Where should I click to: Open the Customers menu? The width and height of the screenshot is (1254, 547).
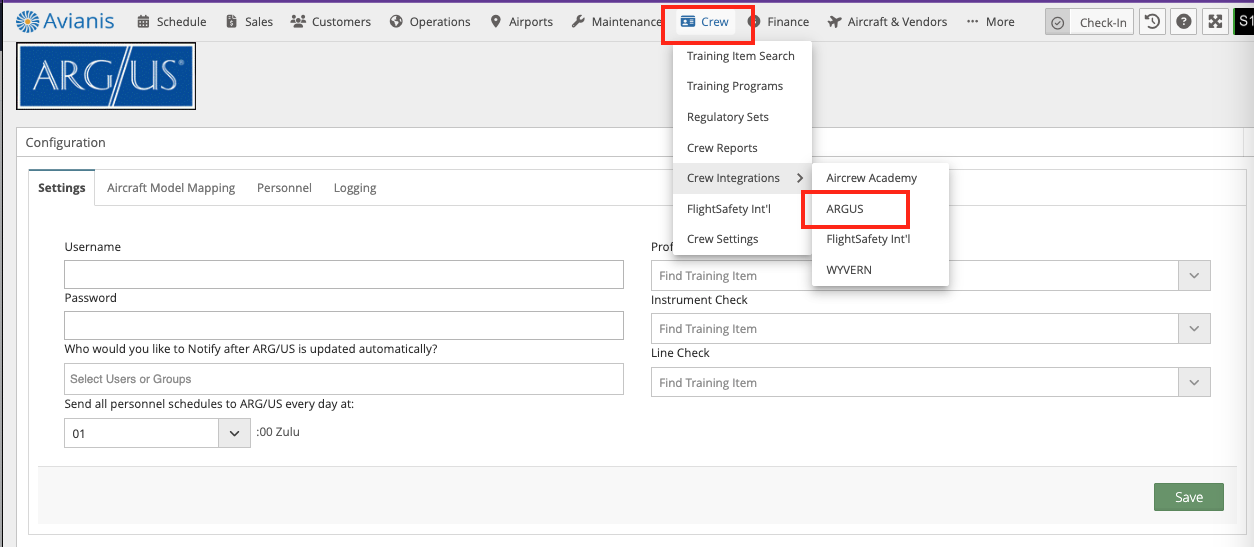(x=330, y=22)
